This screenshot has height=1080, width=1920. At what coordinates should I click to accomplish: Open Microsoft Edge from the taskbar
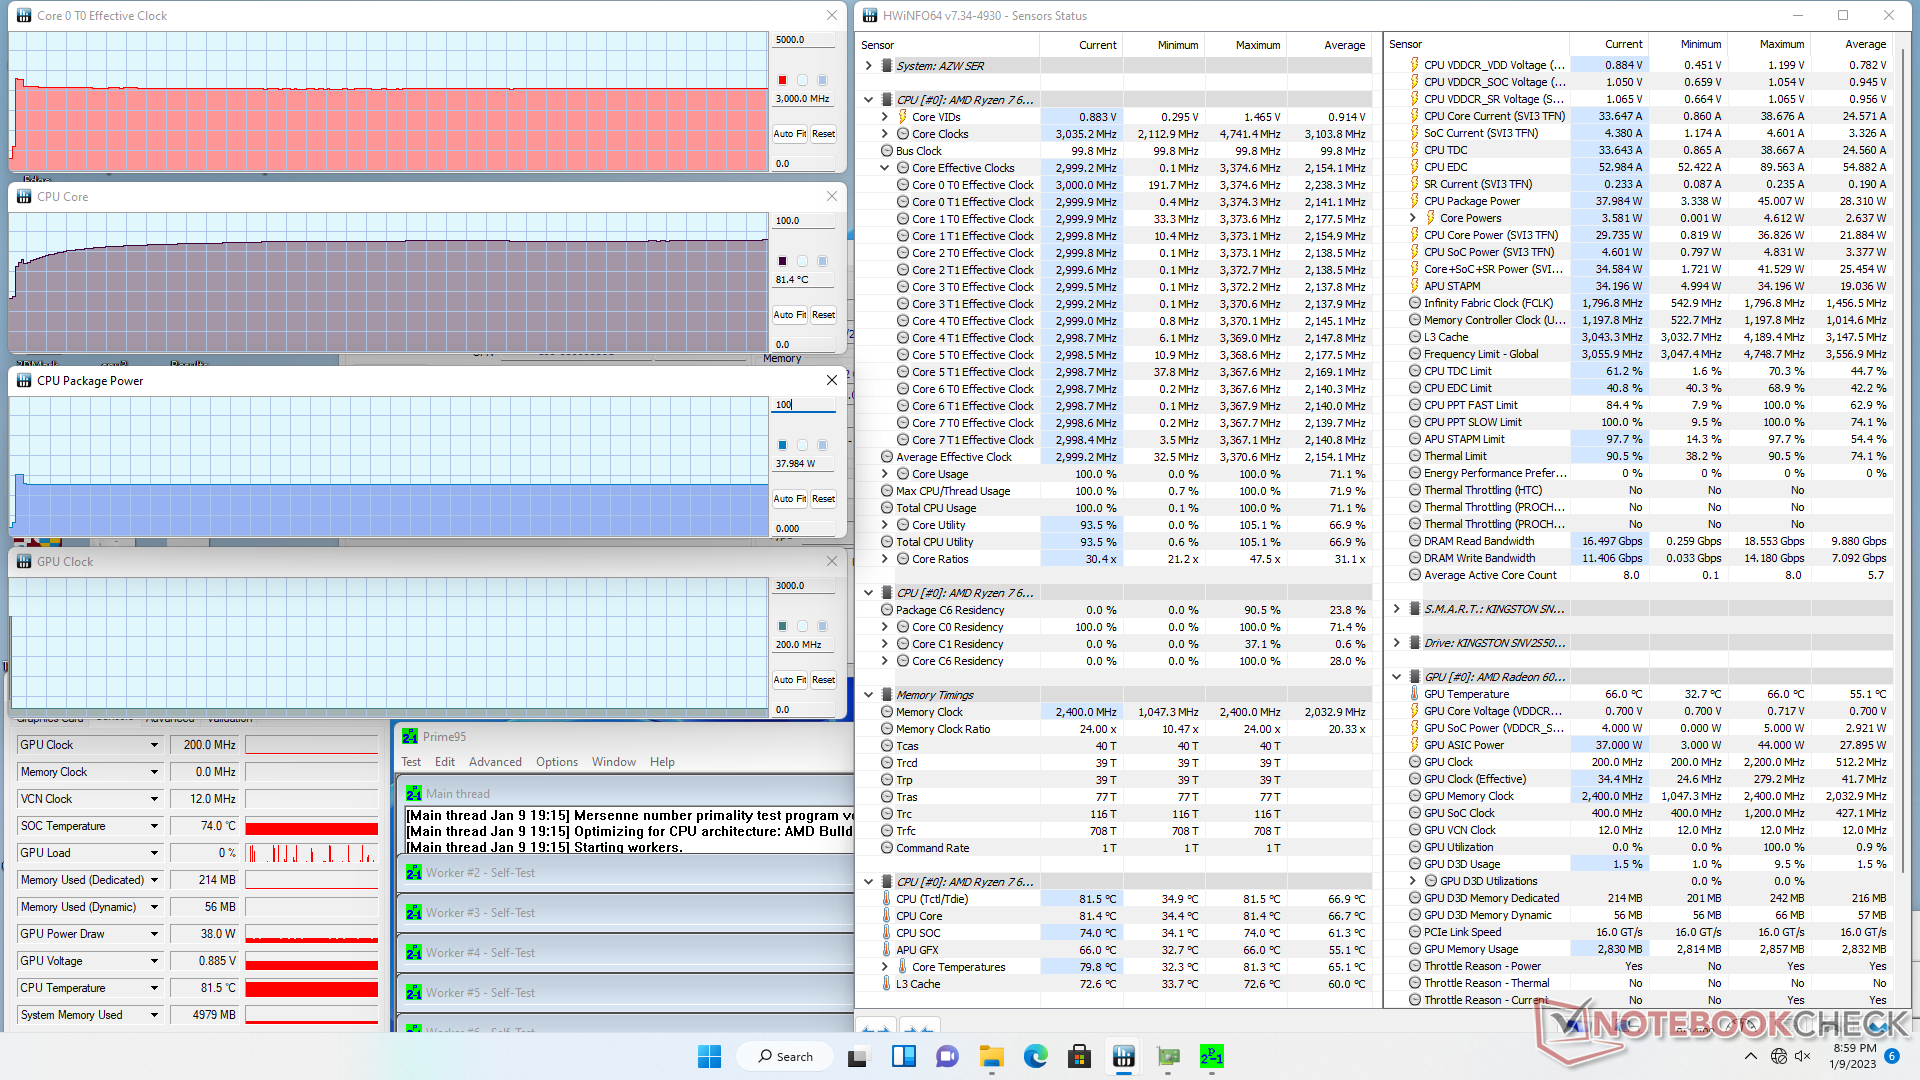pyautogui.click(x=1035, y=1056)
